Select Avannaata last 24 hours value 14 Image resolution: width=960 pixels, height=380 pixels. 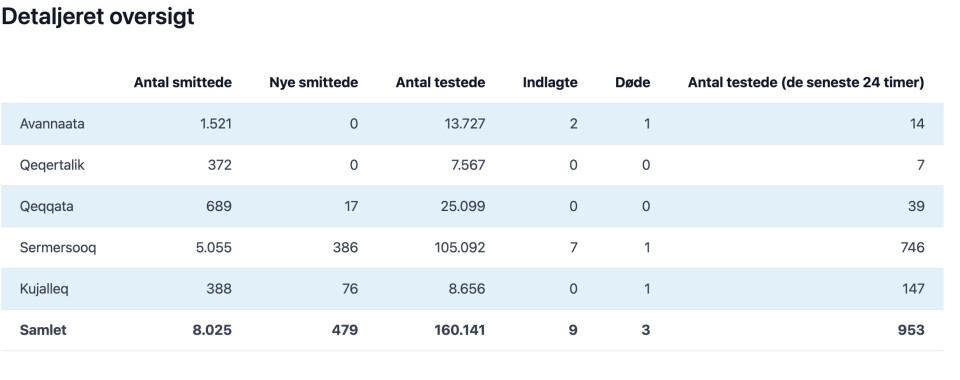coord(917,124)
